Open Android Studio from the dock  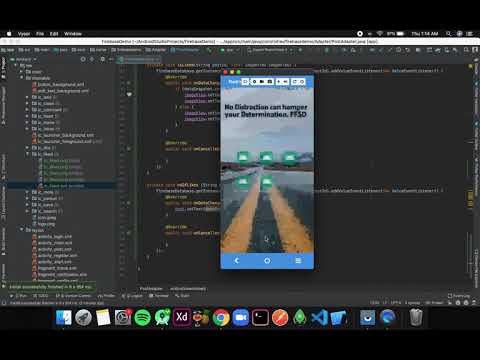coord(162,317)
